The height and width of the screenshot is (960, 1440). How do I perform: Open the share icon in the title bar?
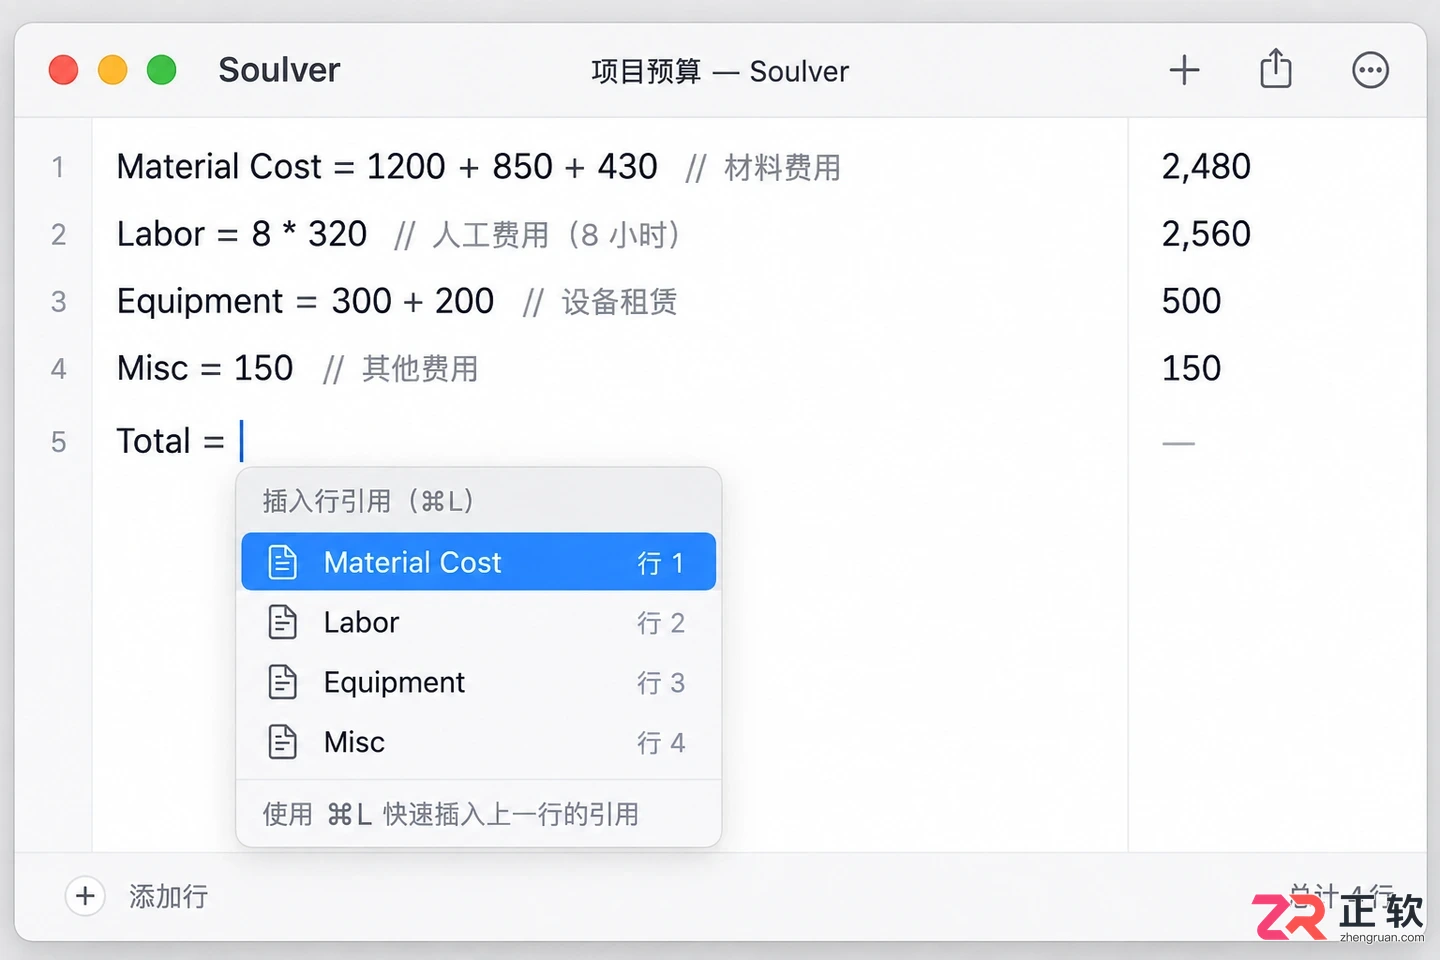tap(1276, 69)
